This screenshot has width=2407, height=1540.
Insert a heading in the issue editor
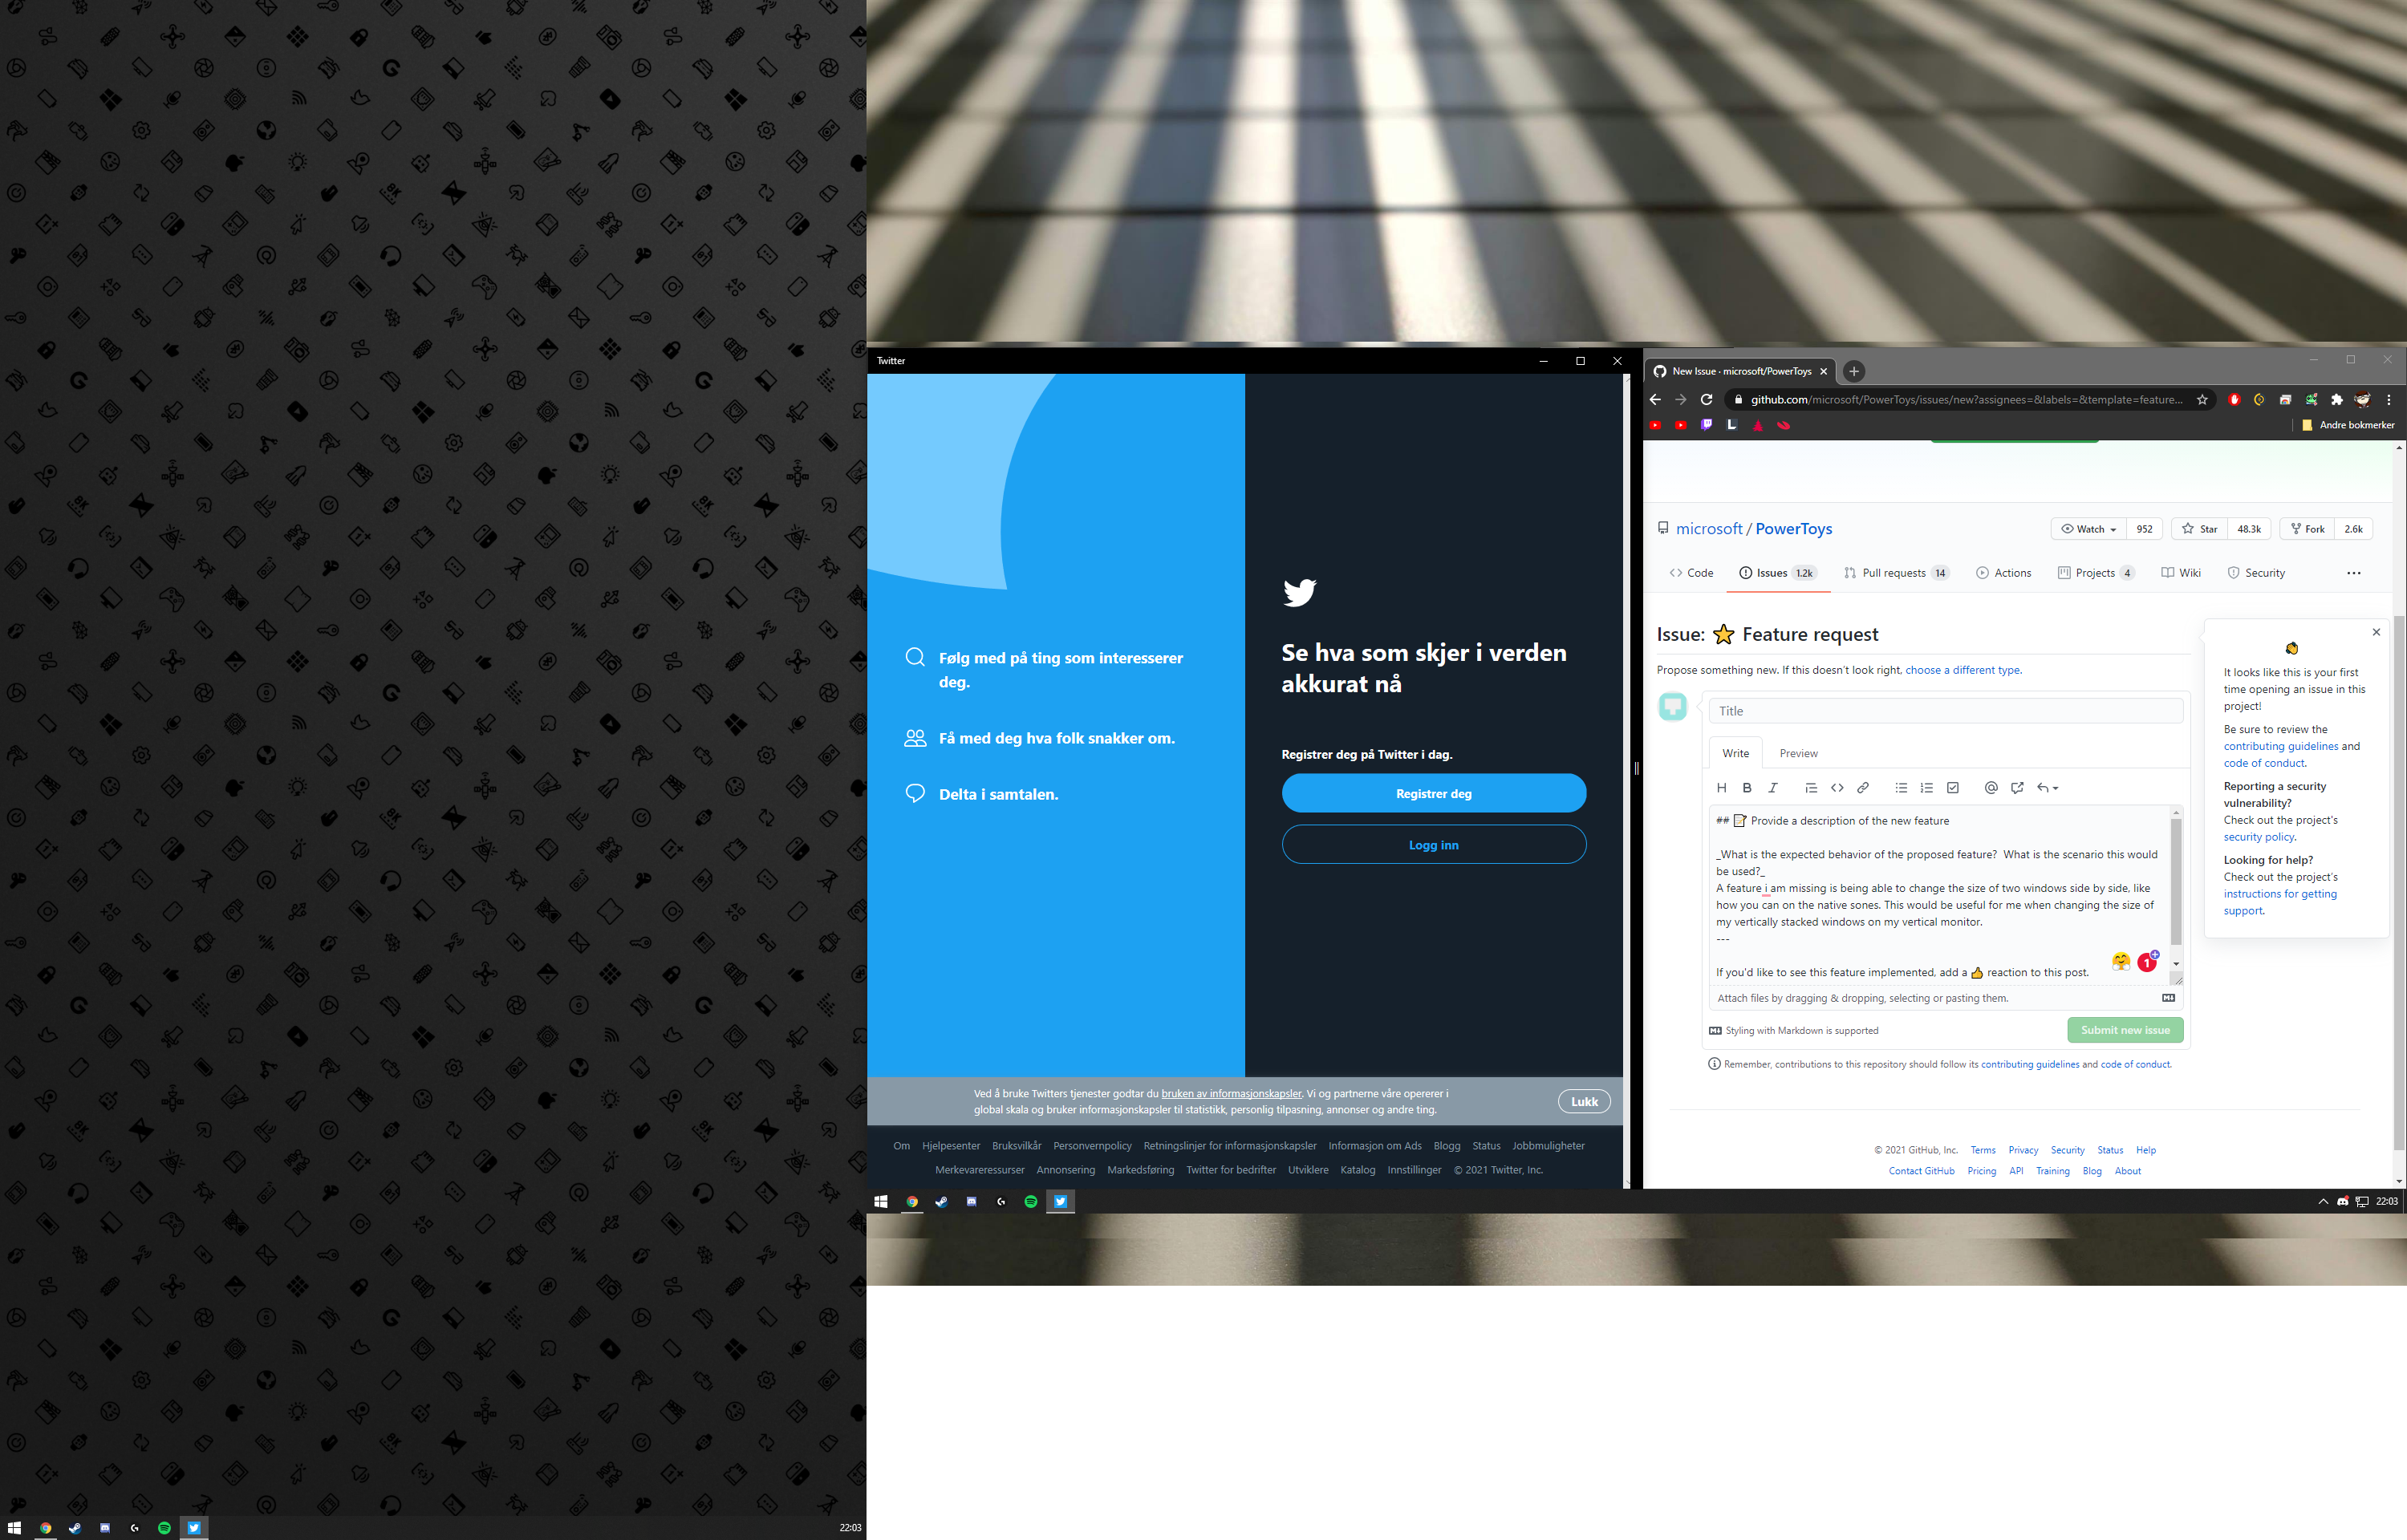tap(1721, 788)
